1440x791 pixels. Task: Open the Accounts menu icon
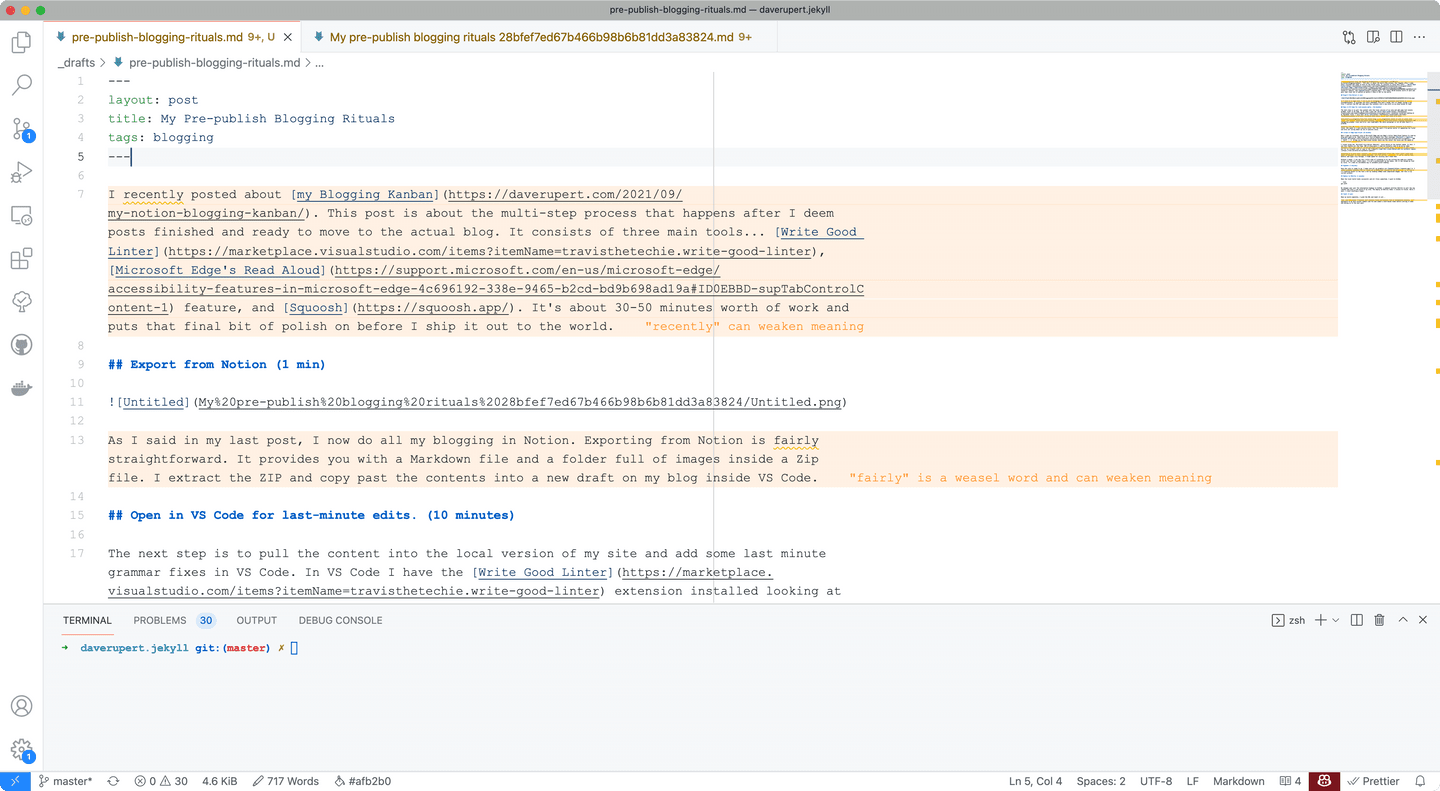pyautogui.click(x=22, y=705)
